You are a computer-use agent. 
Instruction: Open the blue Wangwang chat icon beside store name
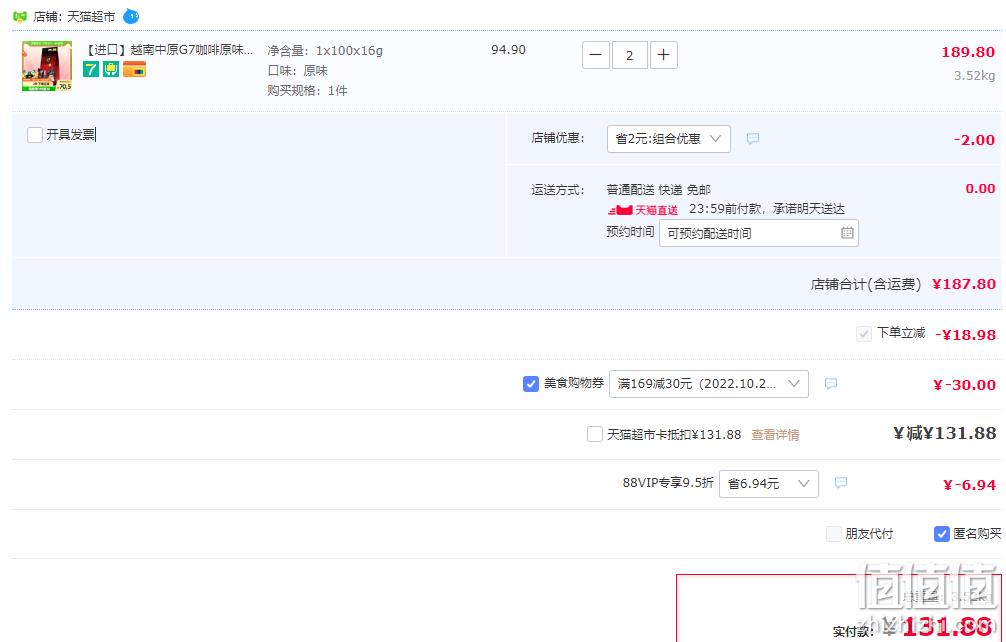click(x=131, y=16)
